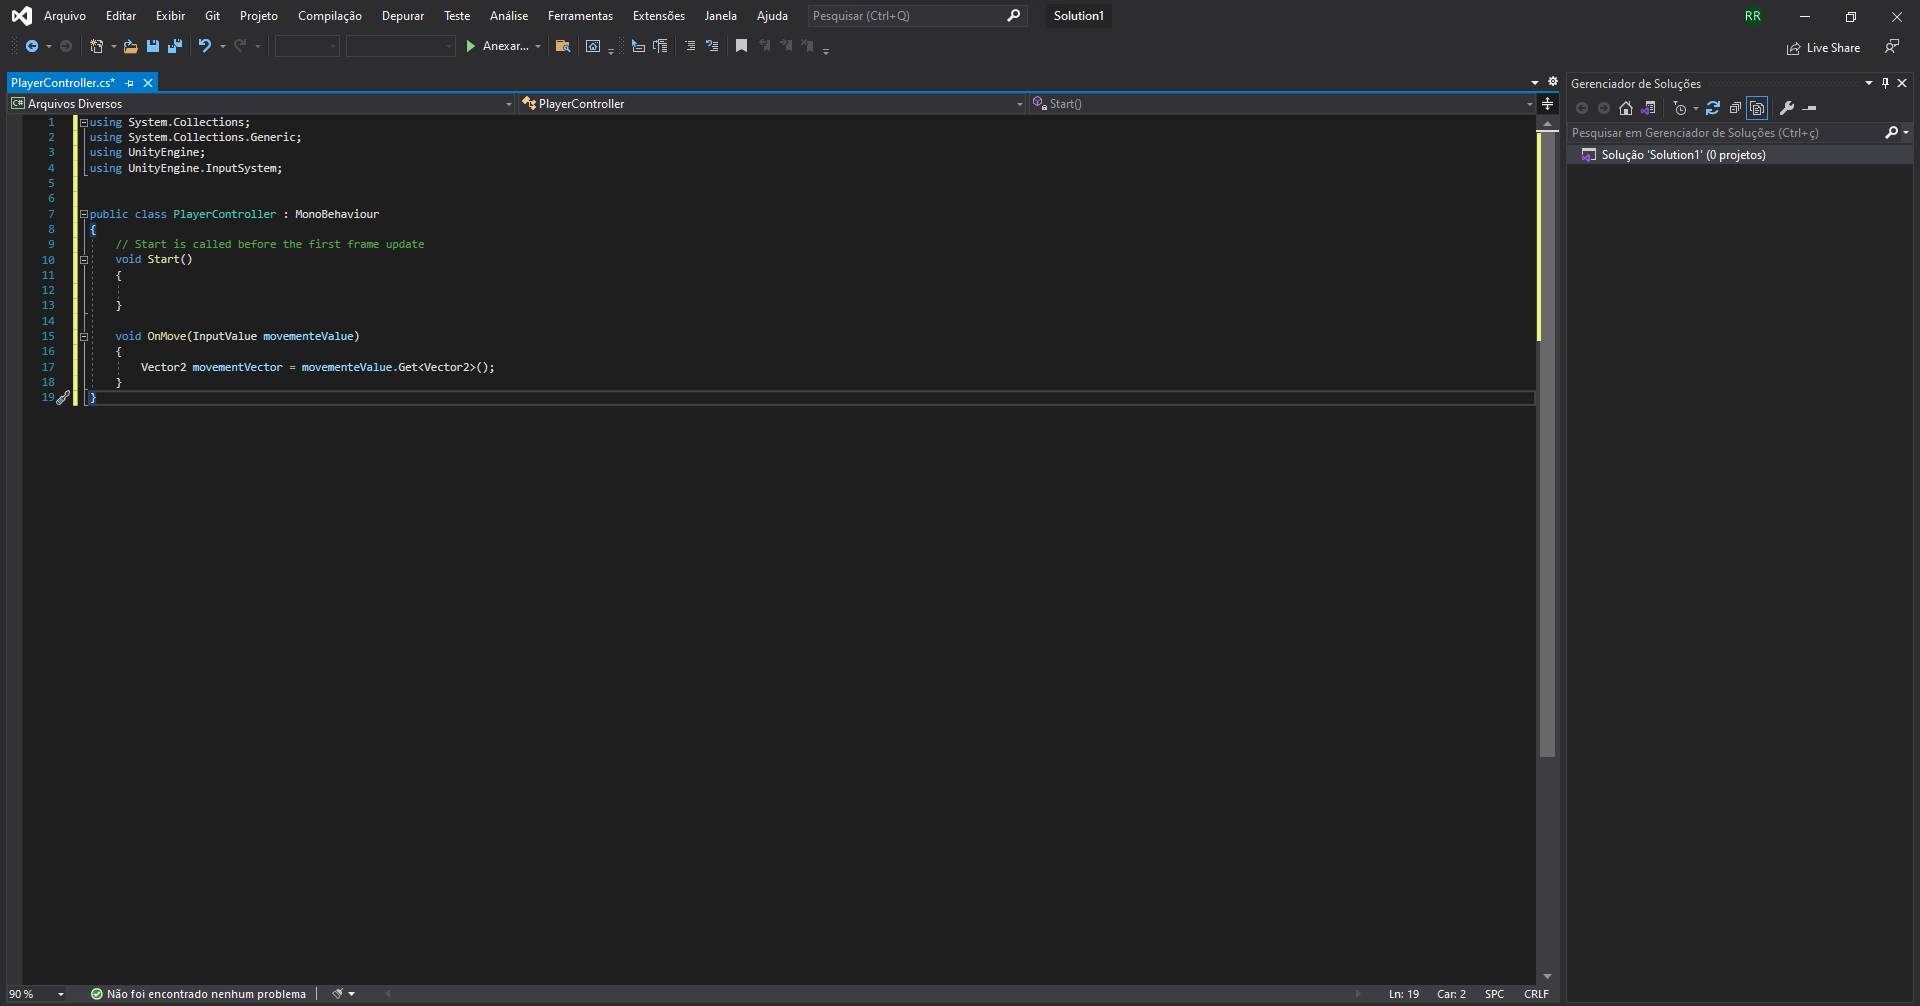Open the Arquivo menu
This screenshot has height=1006, width=1920.
coord(65,16)
